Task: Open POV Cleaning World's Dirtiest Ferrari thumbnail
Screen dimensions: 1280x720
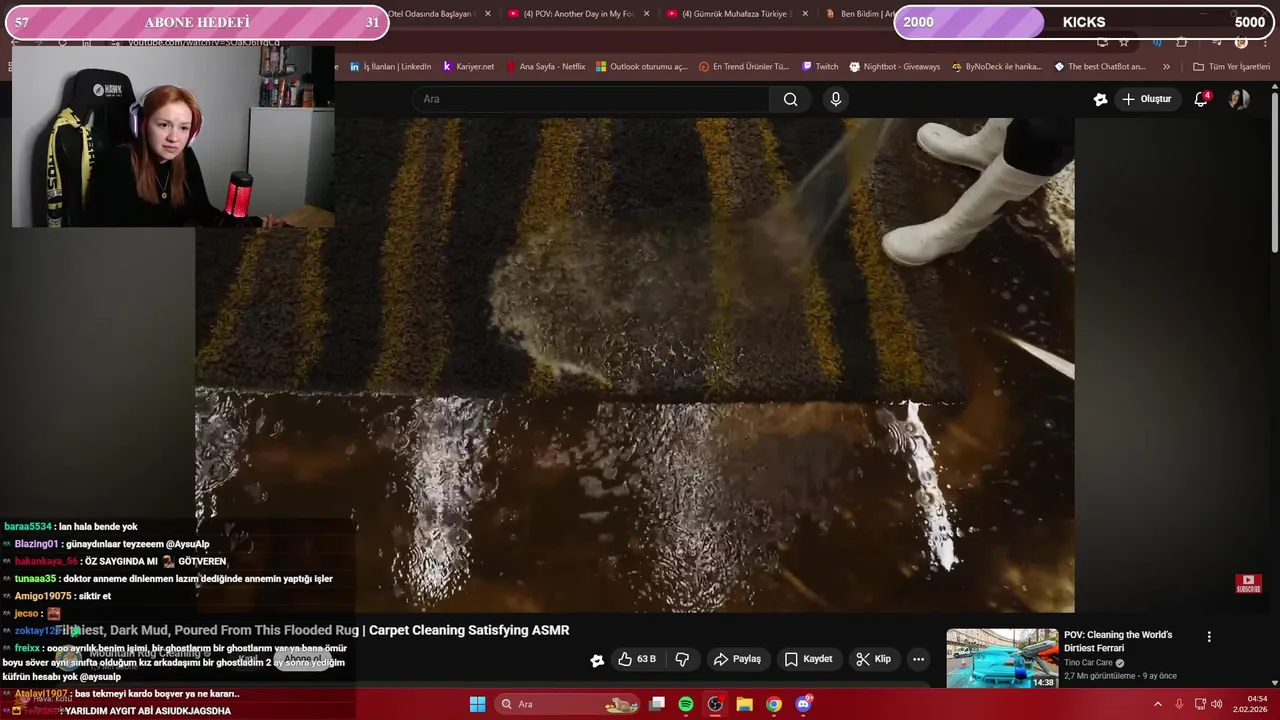Action: click(1002, 658)
